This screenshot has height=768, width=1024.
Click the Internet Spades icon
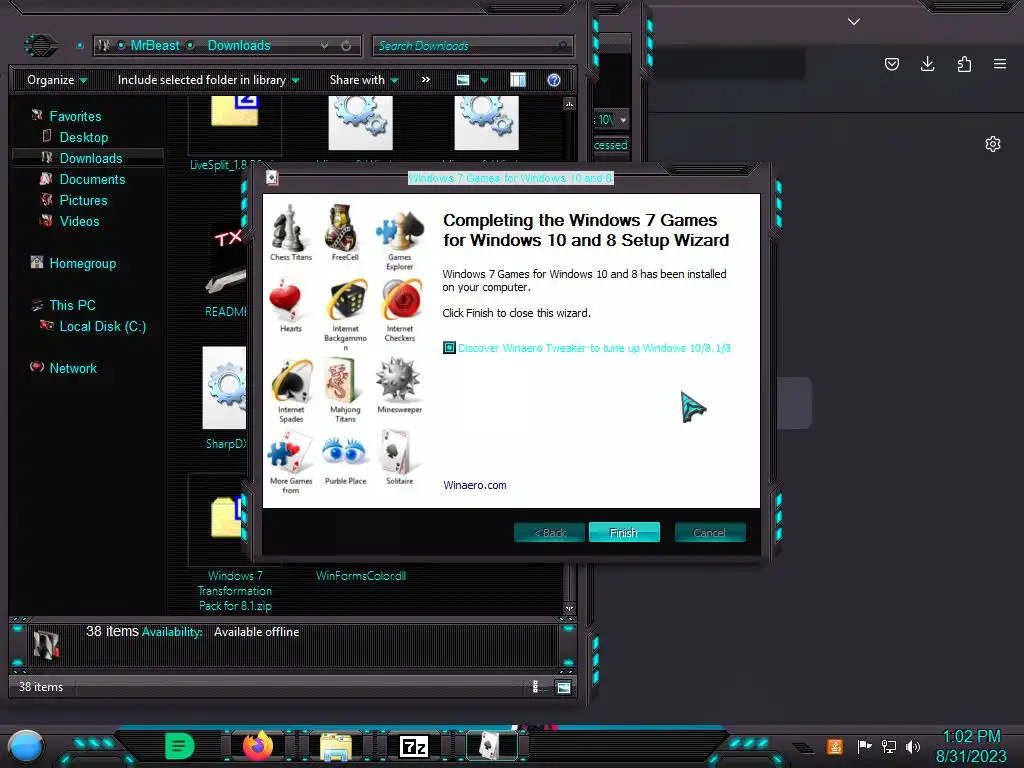[x=291, y=380]
